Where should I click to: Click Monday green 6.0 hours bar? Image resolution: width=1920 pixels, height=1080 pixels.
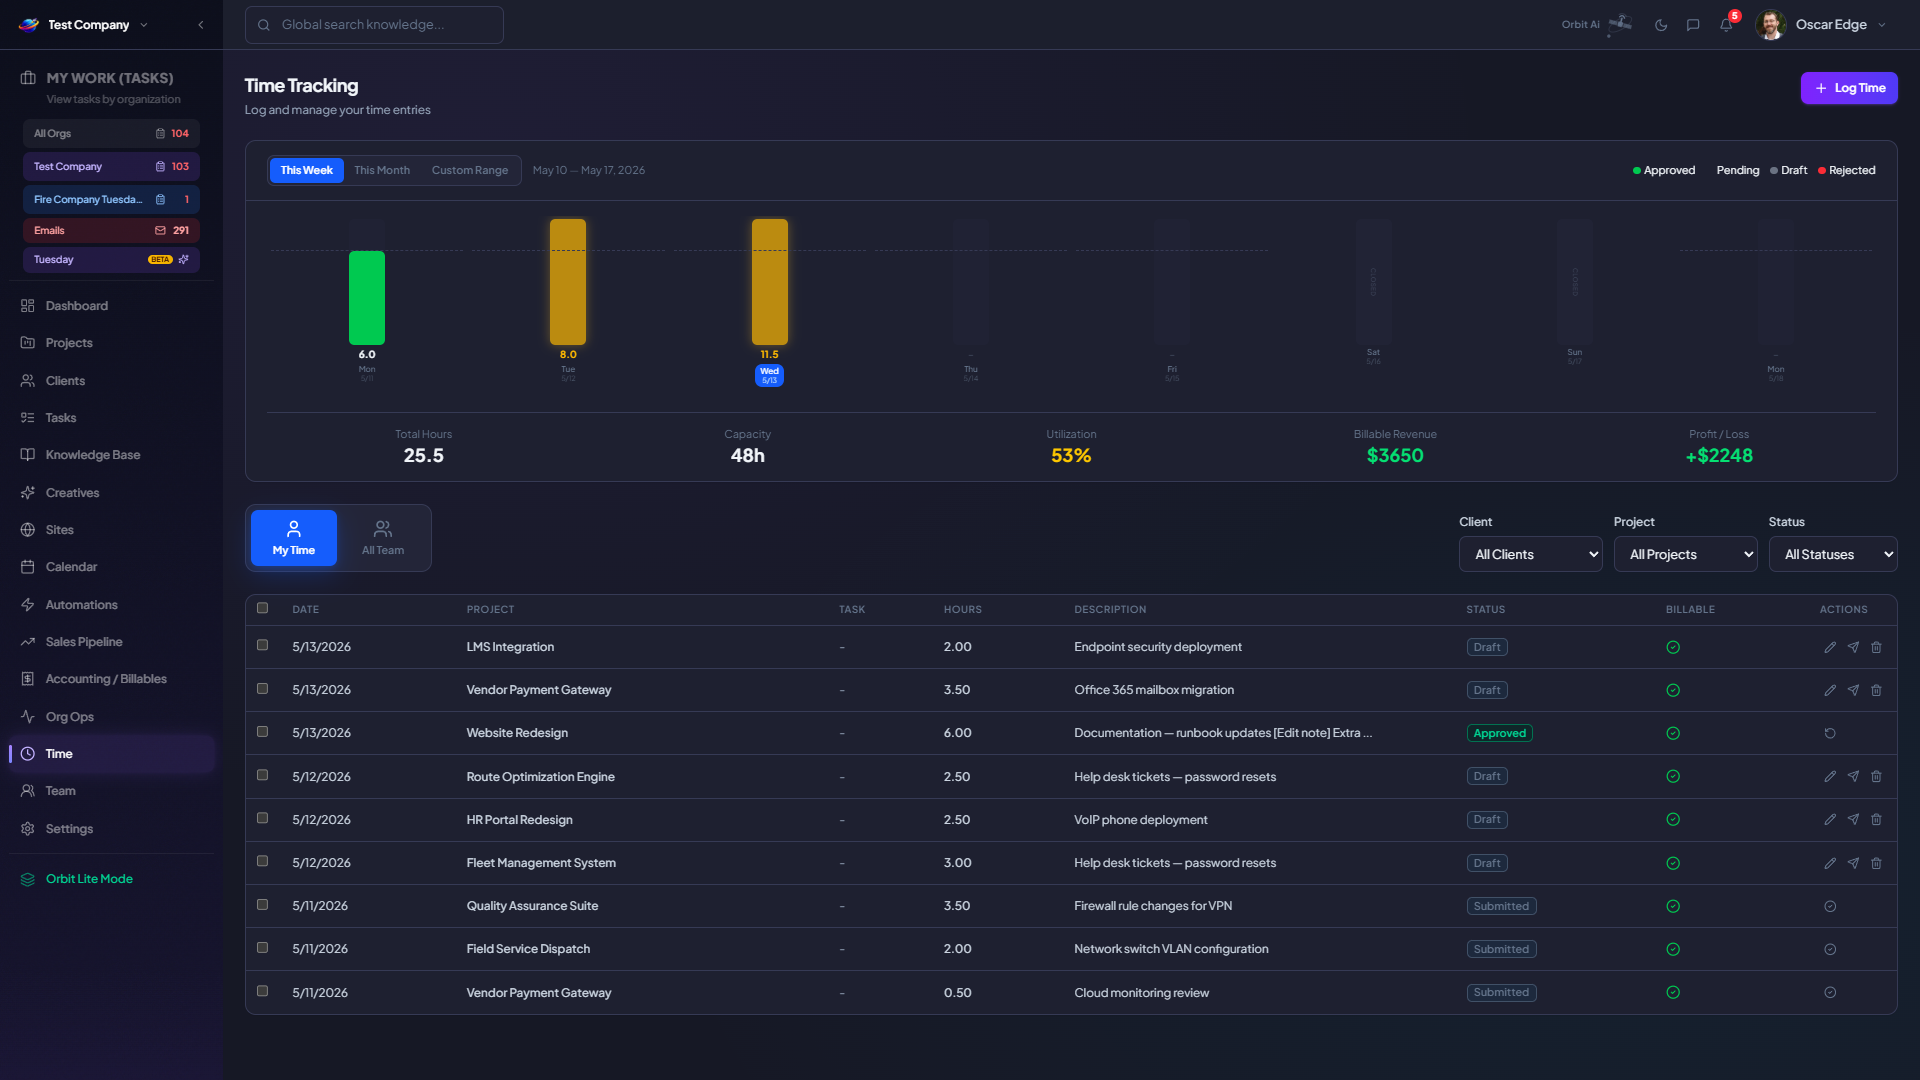tap(367, 298)
